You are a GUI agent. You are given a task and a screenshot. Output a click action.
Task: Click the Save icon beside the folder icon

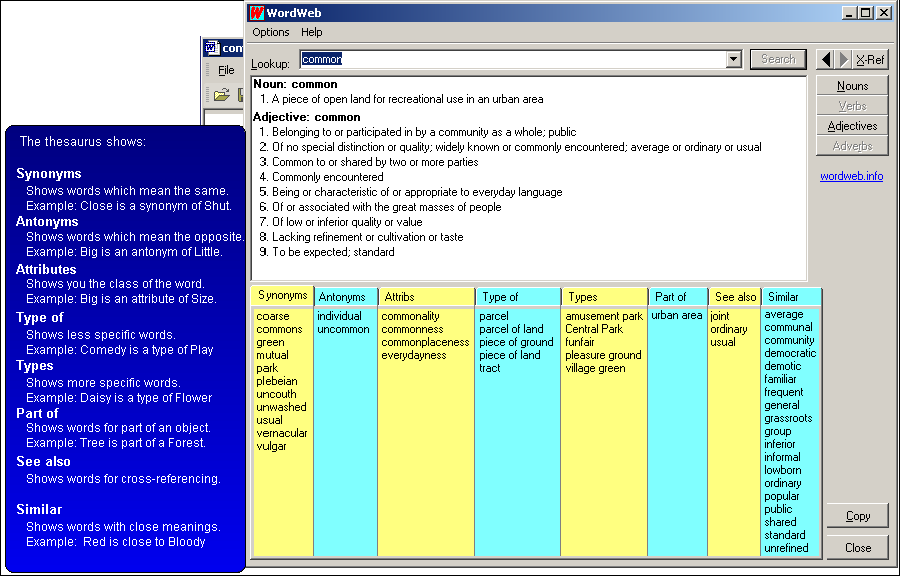click(241, 94)
